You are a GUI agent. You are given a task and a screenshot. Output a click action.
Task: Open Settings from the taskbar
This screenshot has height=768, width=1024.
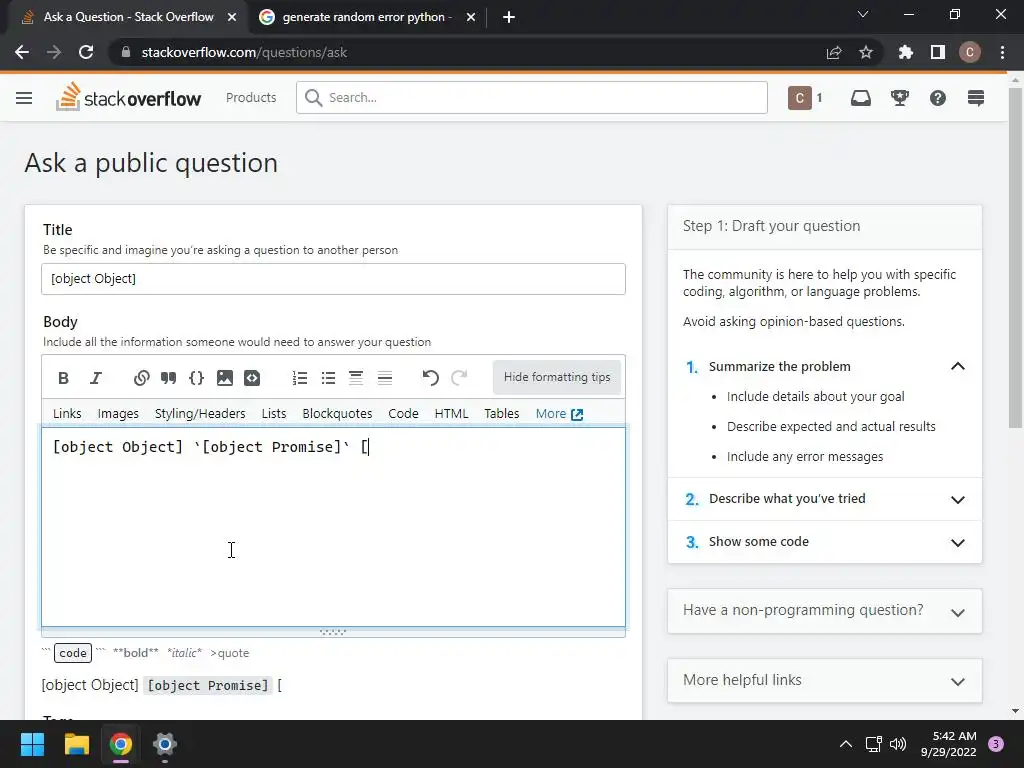165,744
